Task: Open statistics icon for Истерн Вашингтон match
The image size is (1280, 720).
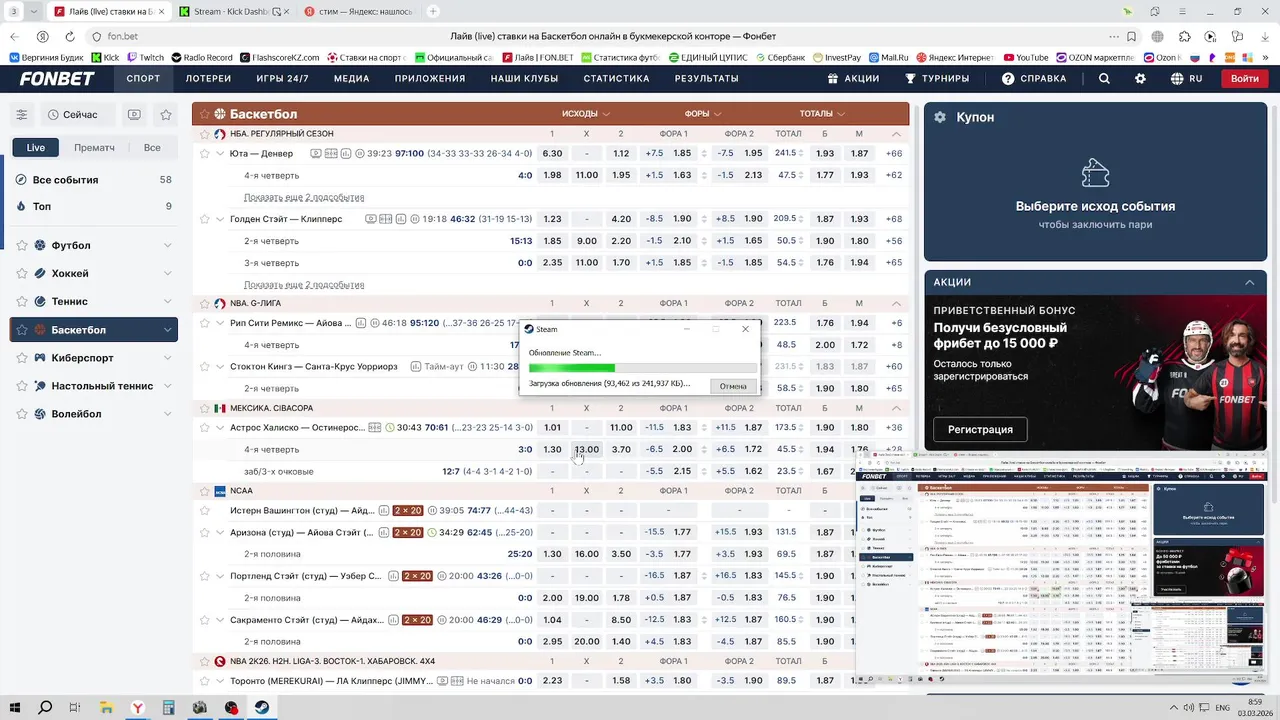Action: click(384, 511)
